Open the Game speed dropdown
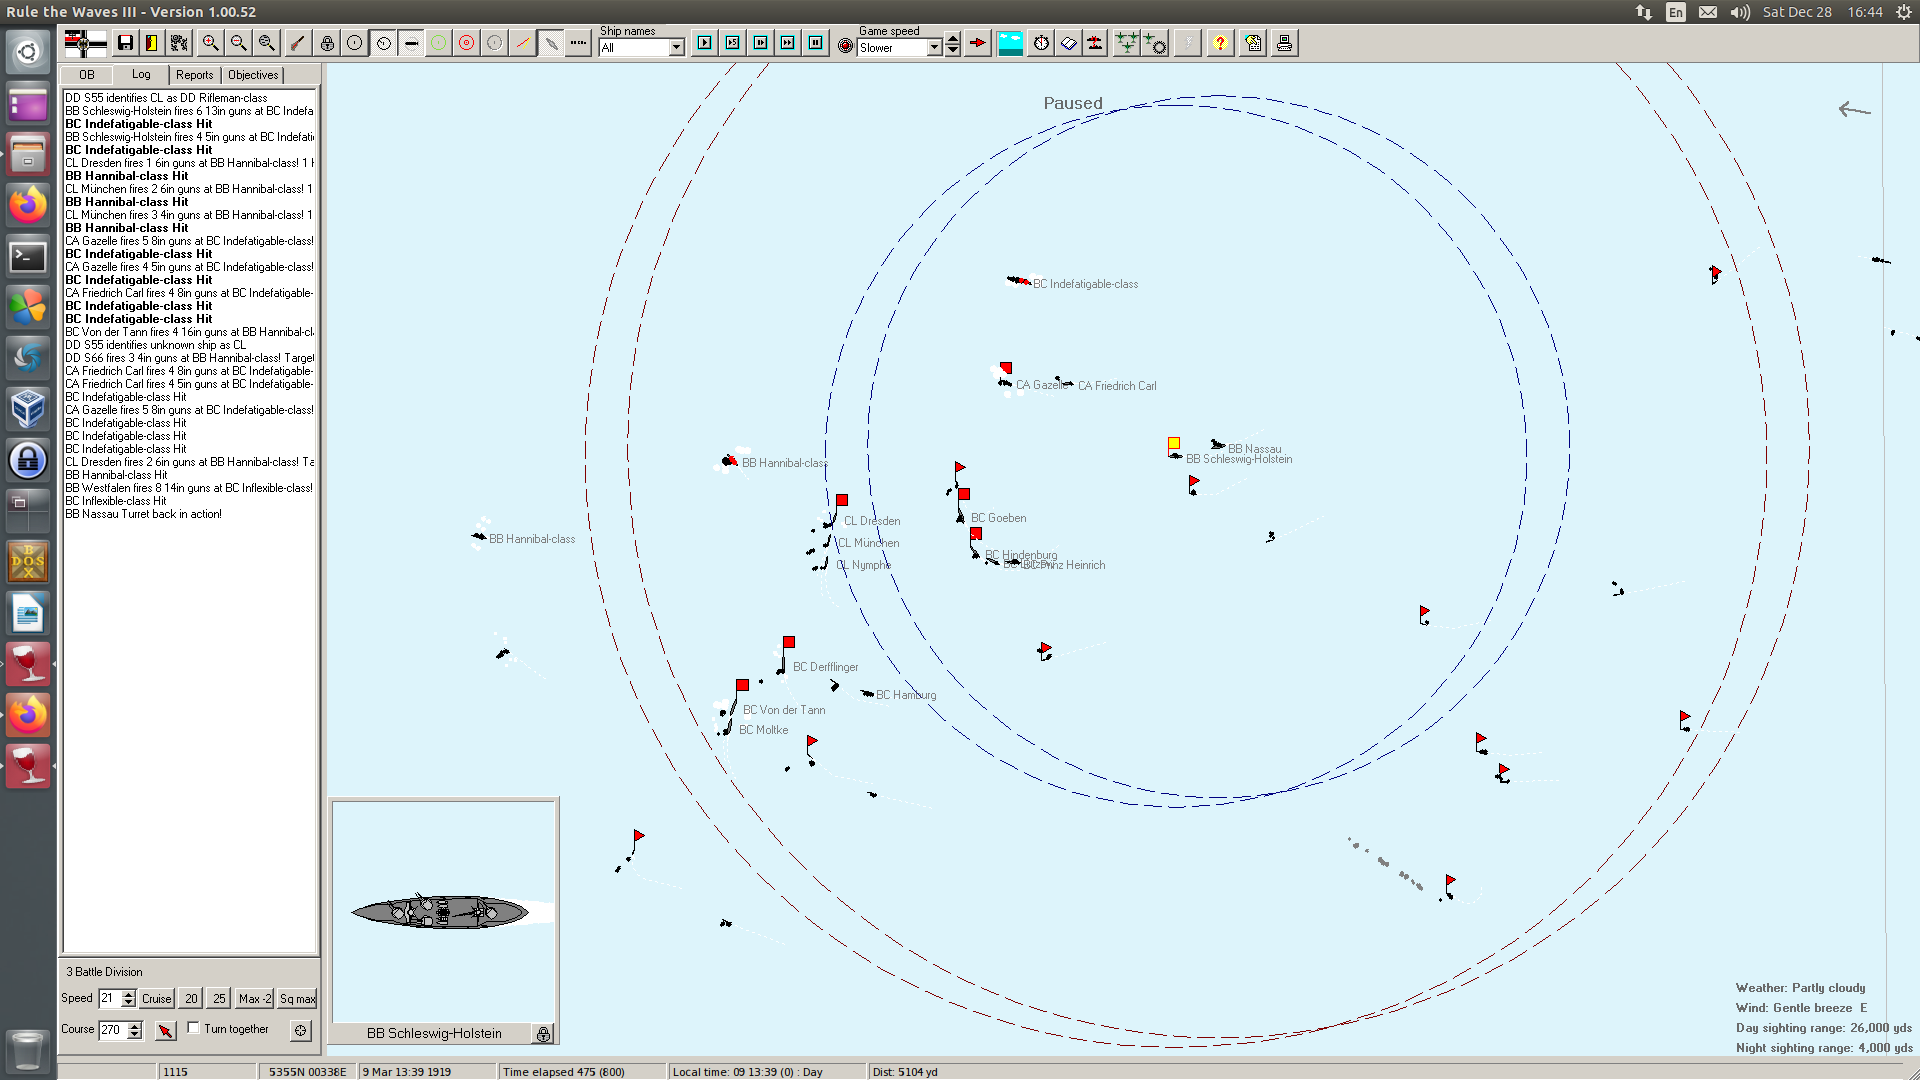The width and height of the screenshot is (1920, 1080). (x=934, y=48)
